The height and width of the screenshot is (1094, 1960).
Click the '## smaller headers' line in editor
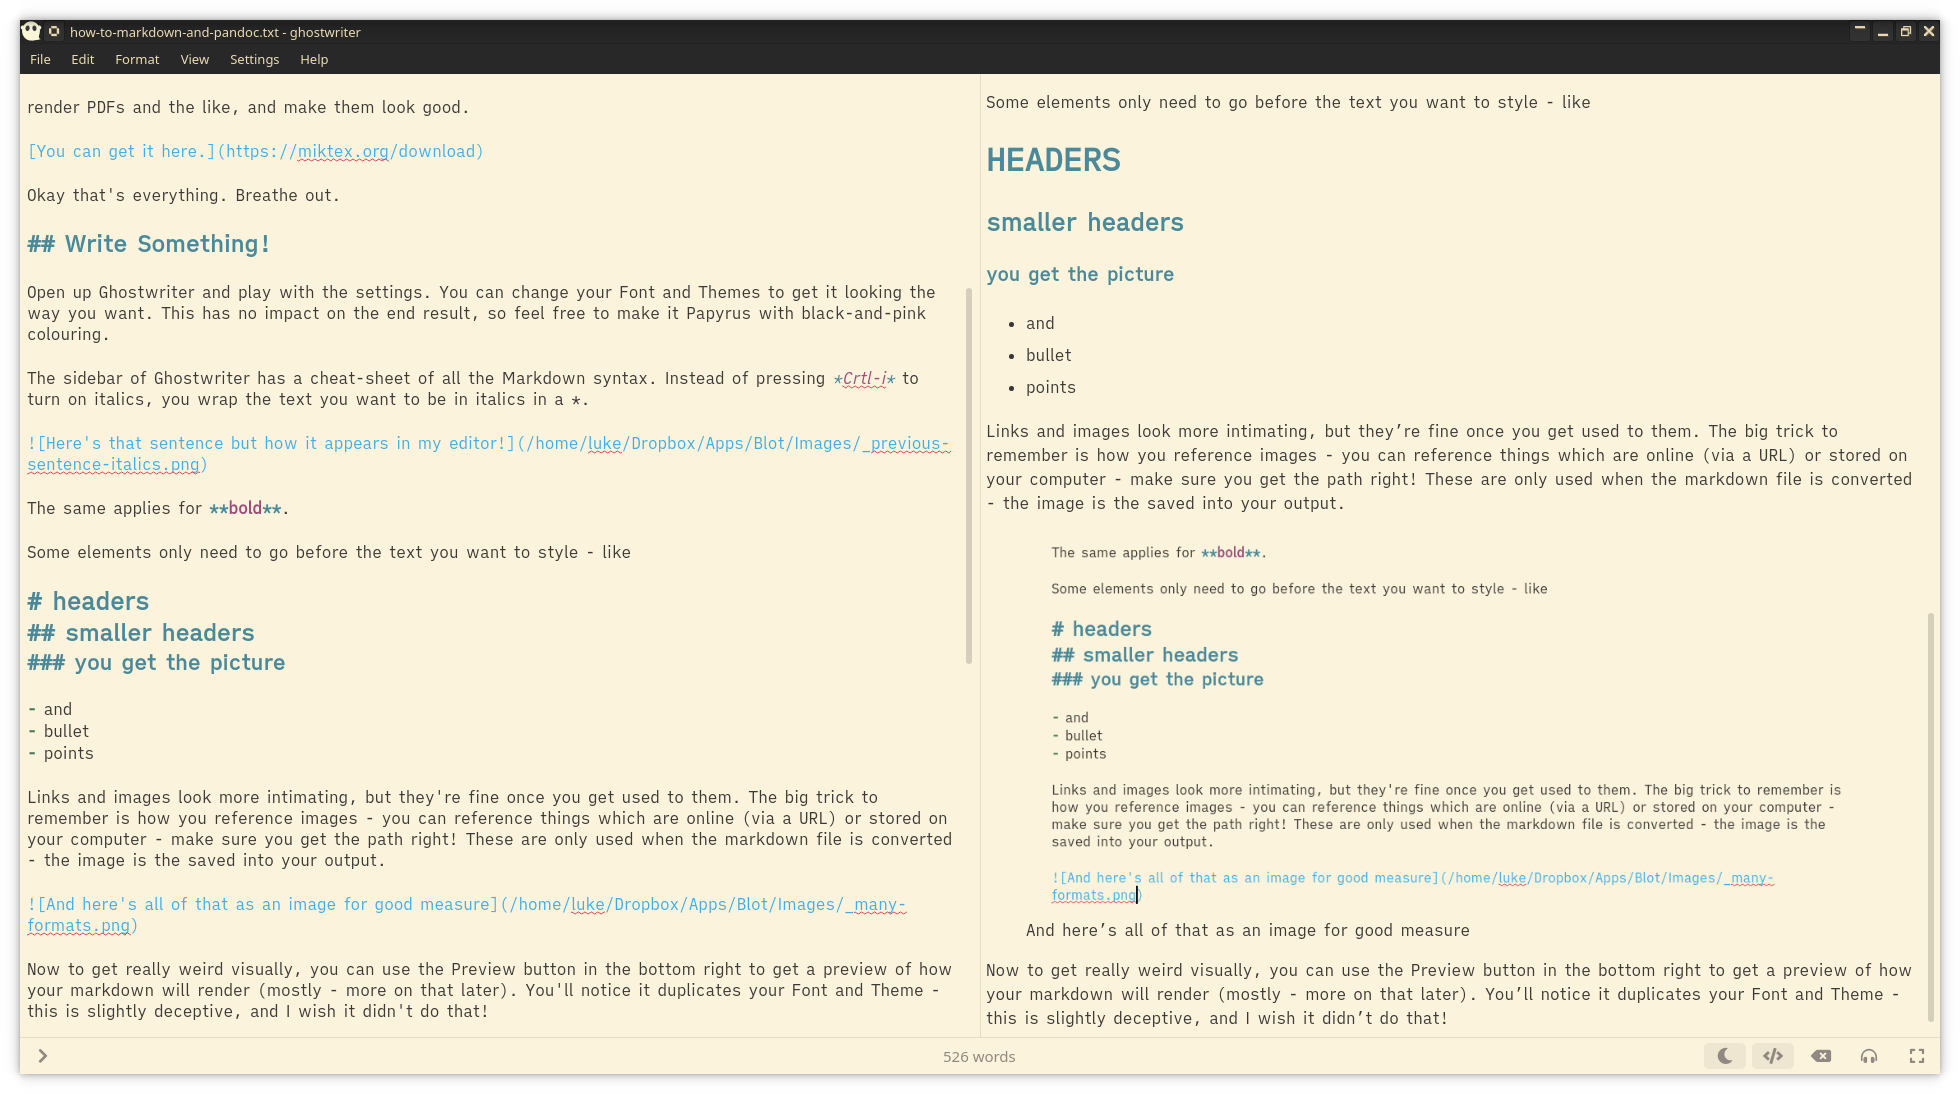pos(141,633)
